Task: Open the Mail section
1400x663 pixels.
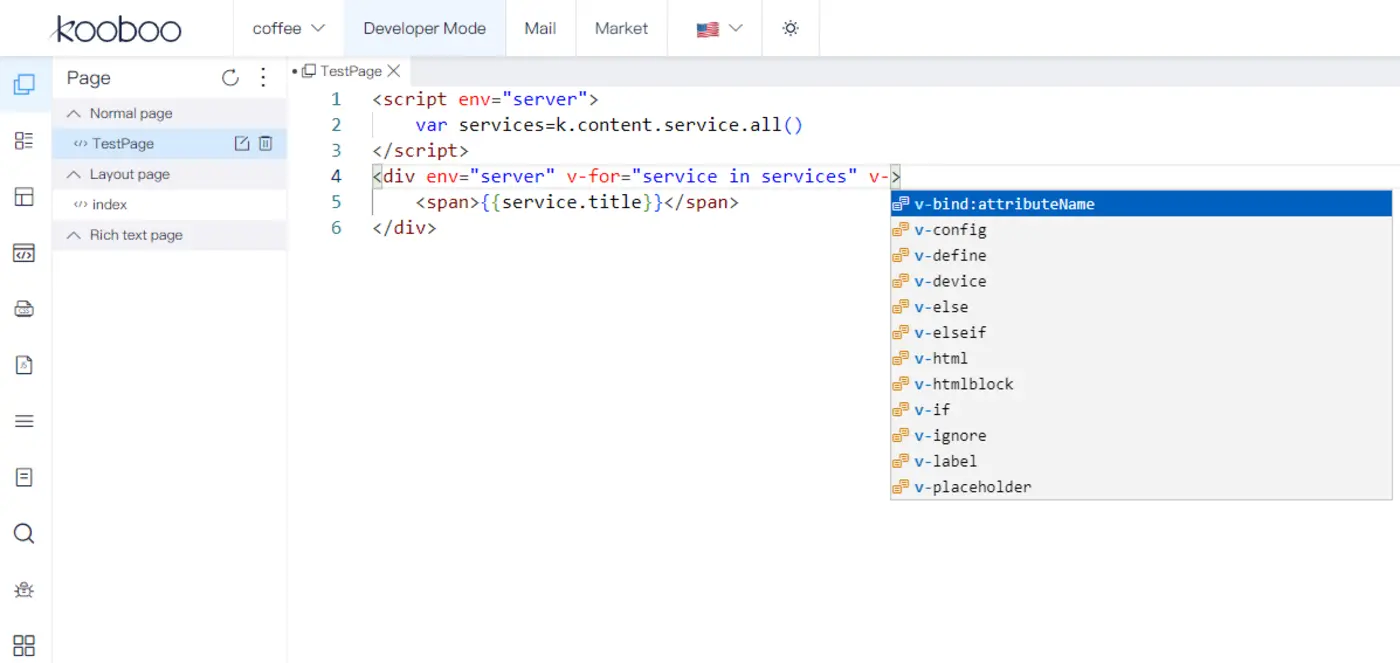Action: click(540, 28)
